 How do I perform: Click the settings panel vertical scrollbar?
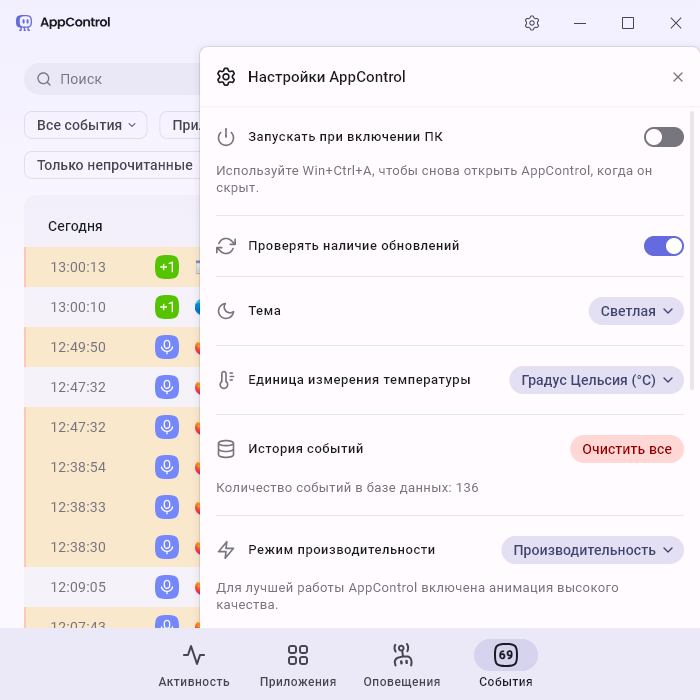click(x=692, y=251)
